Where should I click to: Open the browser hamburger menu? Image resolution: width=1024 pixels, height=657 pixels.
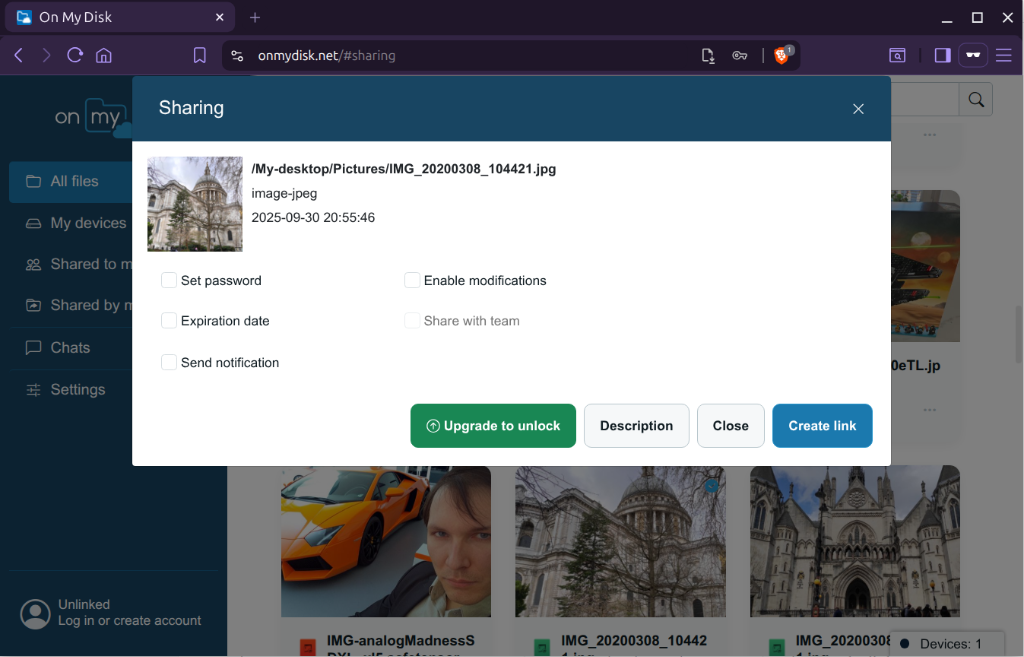coord(1004,56)
